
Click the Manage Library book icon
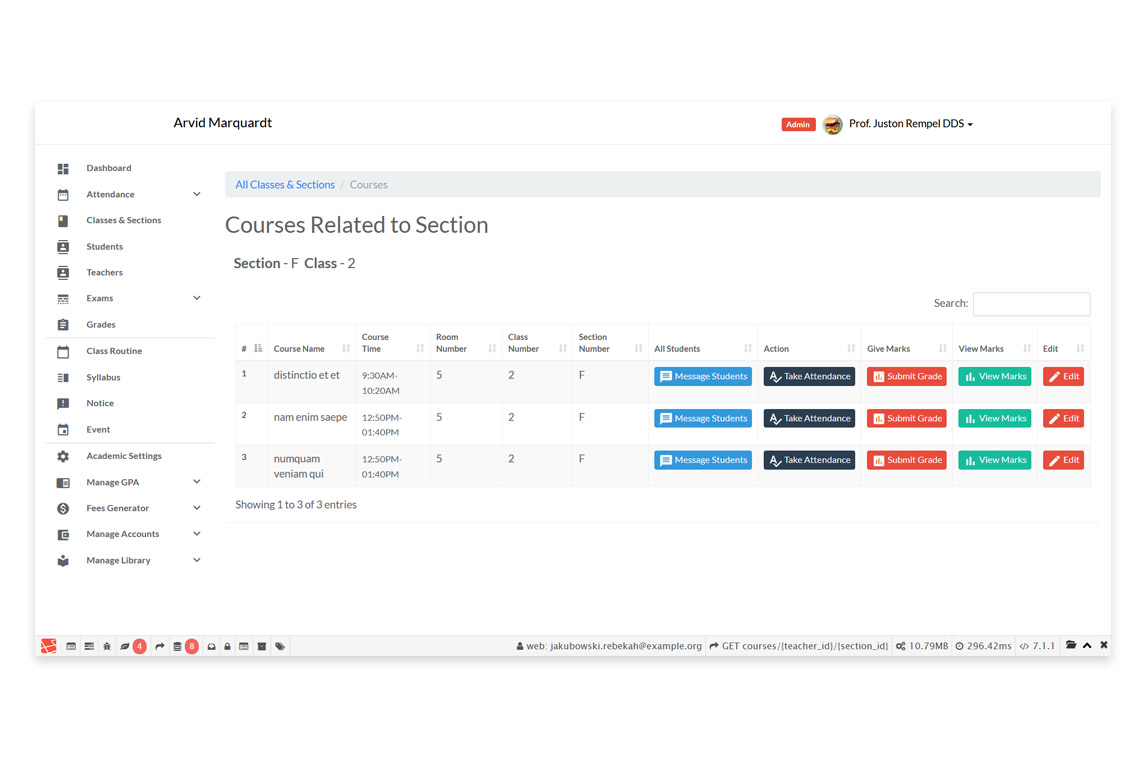click(x=63, y=560)
